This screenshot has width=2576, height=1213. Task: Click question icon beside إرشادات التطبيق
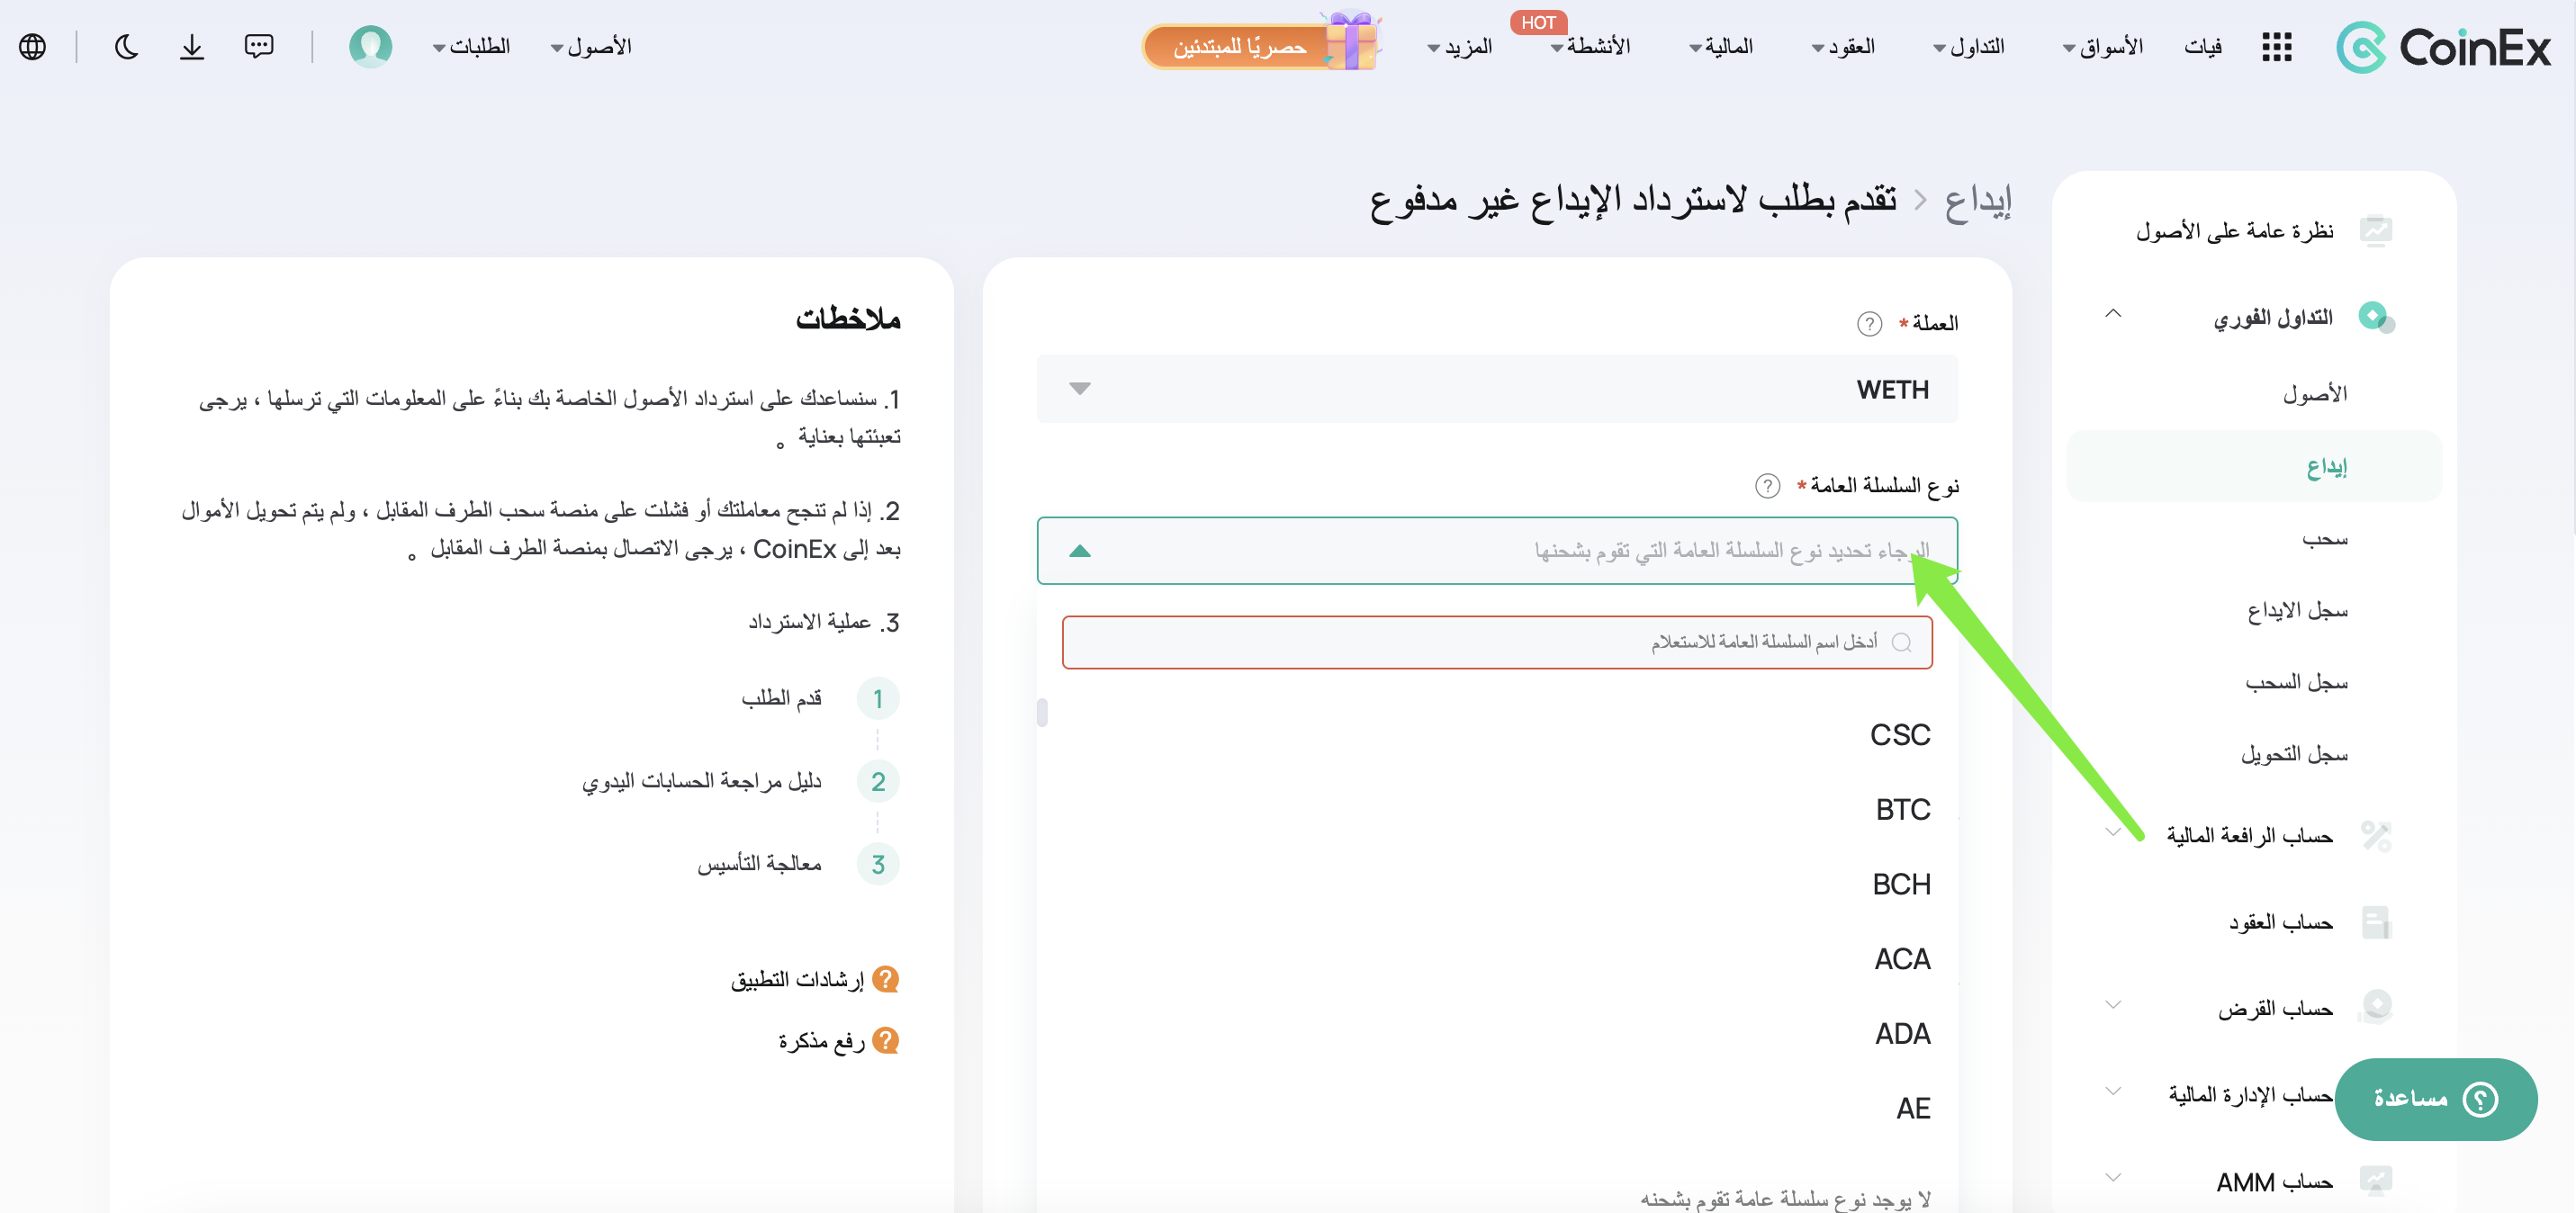[885, 979]
